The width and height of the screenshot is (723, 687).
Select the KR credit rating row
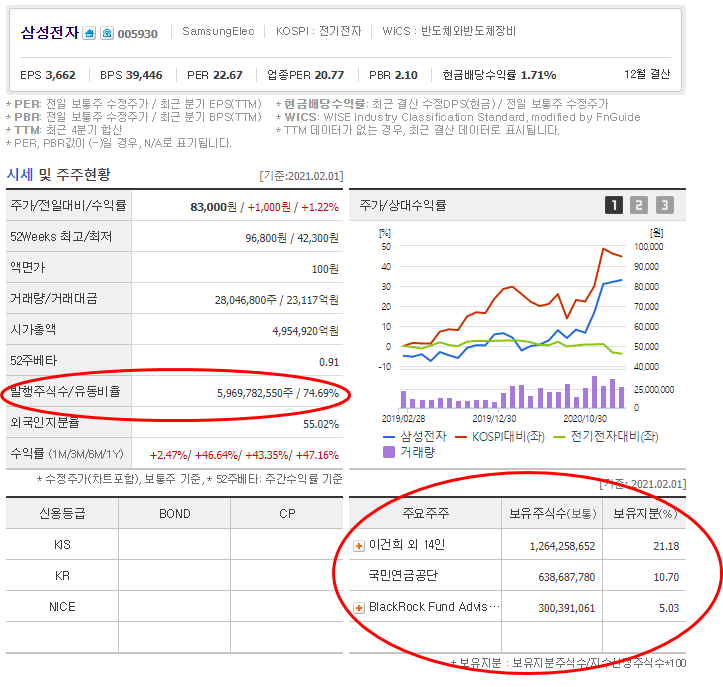click(x=174, y=575)
